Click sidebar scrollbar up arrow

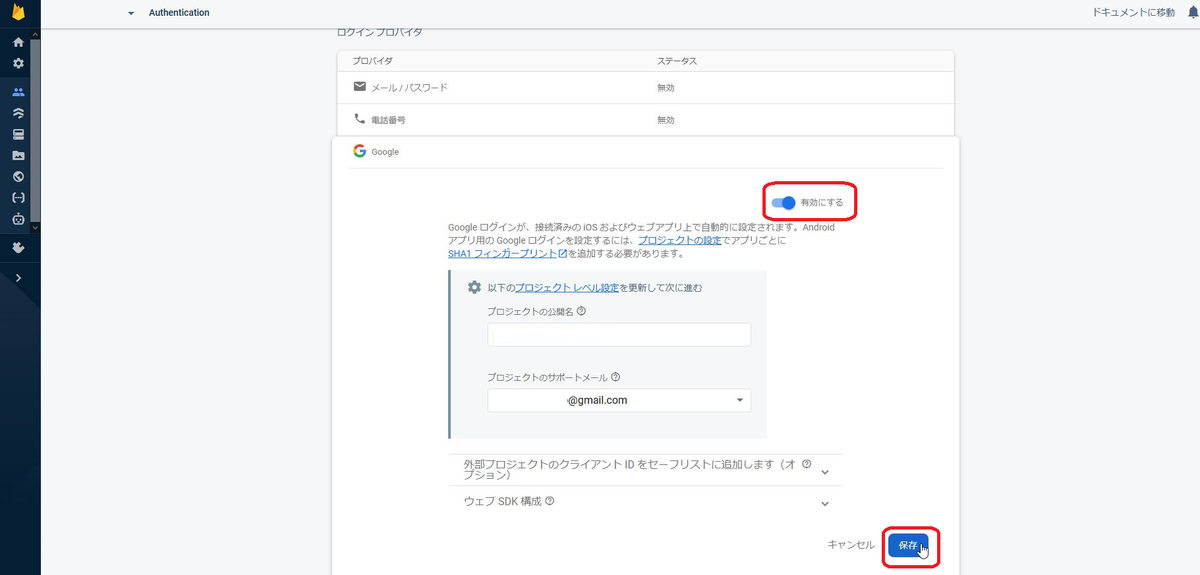[x=36, y=35]
